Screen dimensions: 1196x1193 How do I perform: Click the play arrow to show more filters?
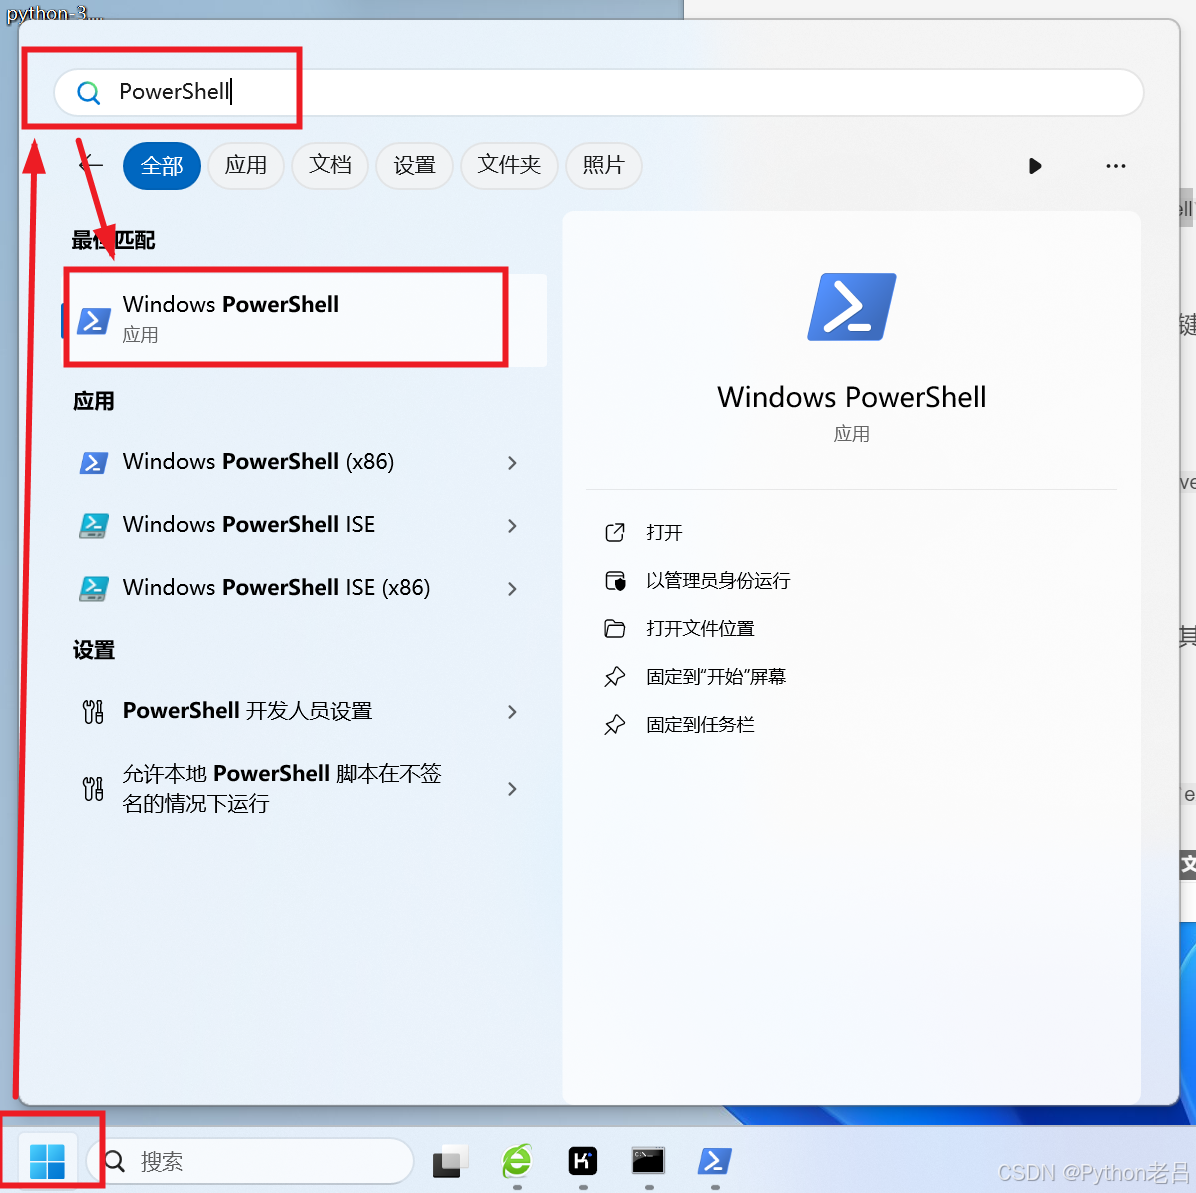pyautogui.click(x=1034, y=166)
